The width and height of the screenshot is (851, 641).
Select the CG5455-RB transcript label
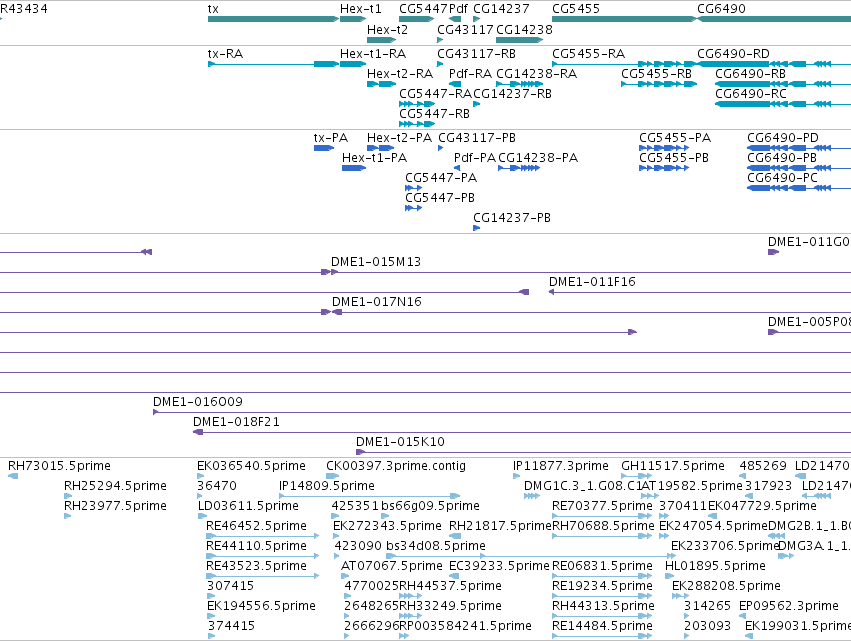pyautogui.click(x=656, y=74)
